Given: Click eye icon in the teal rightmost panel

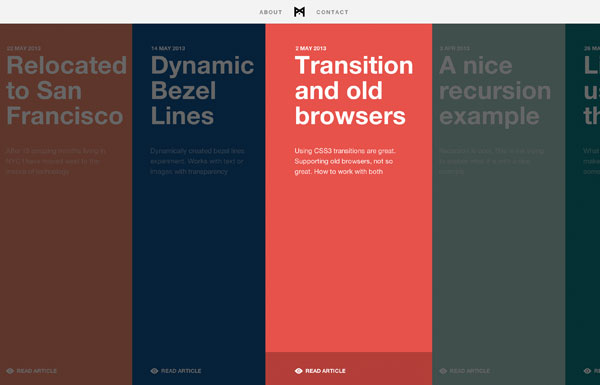Looking at the screenshot, I should pyautogui.click(x=587, y=371).
